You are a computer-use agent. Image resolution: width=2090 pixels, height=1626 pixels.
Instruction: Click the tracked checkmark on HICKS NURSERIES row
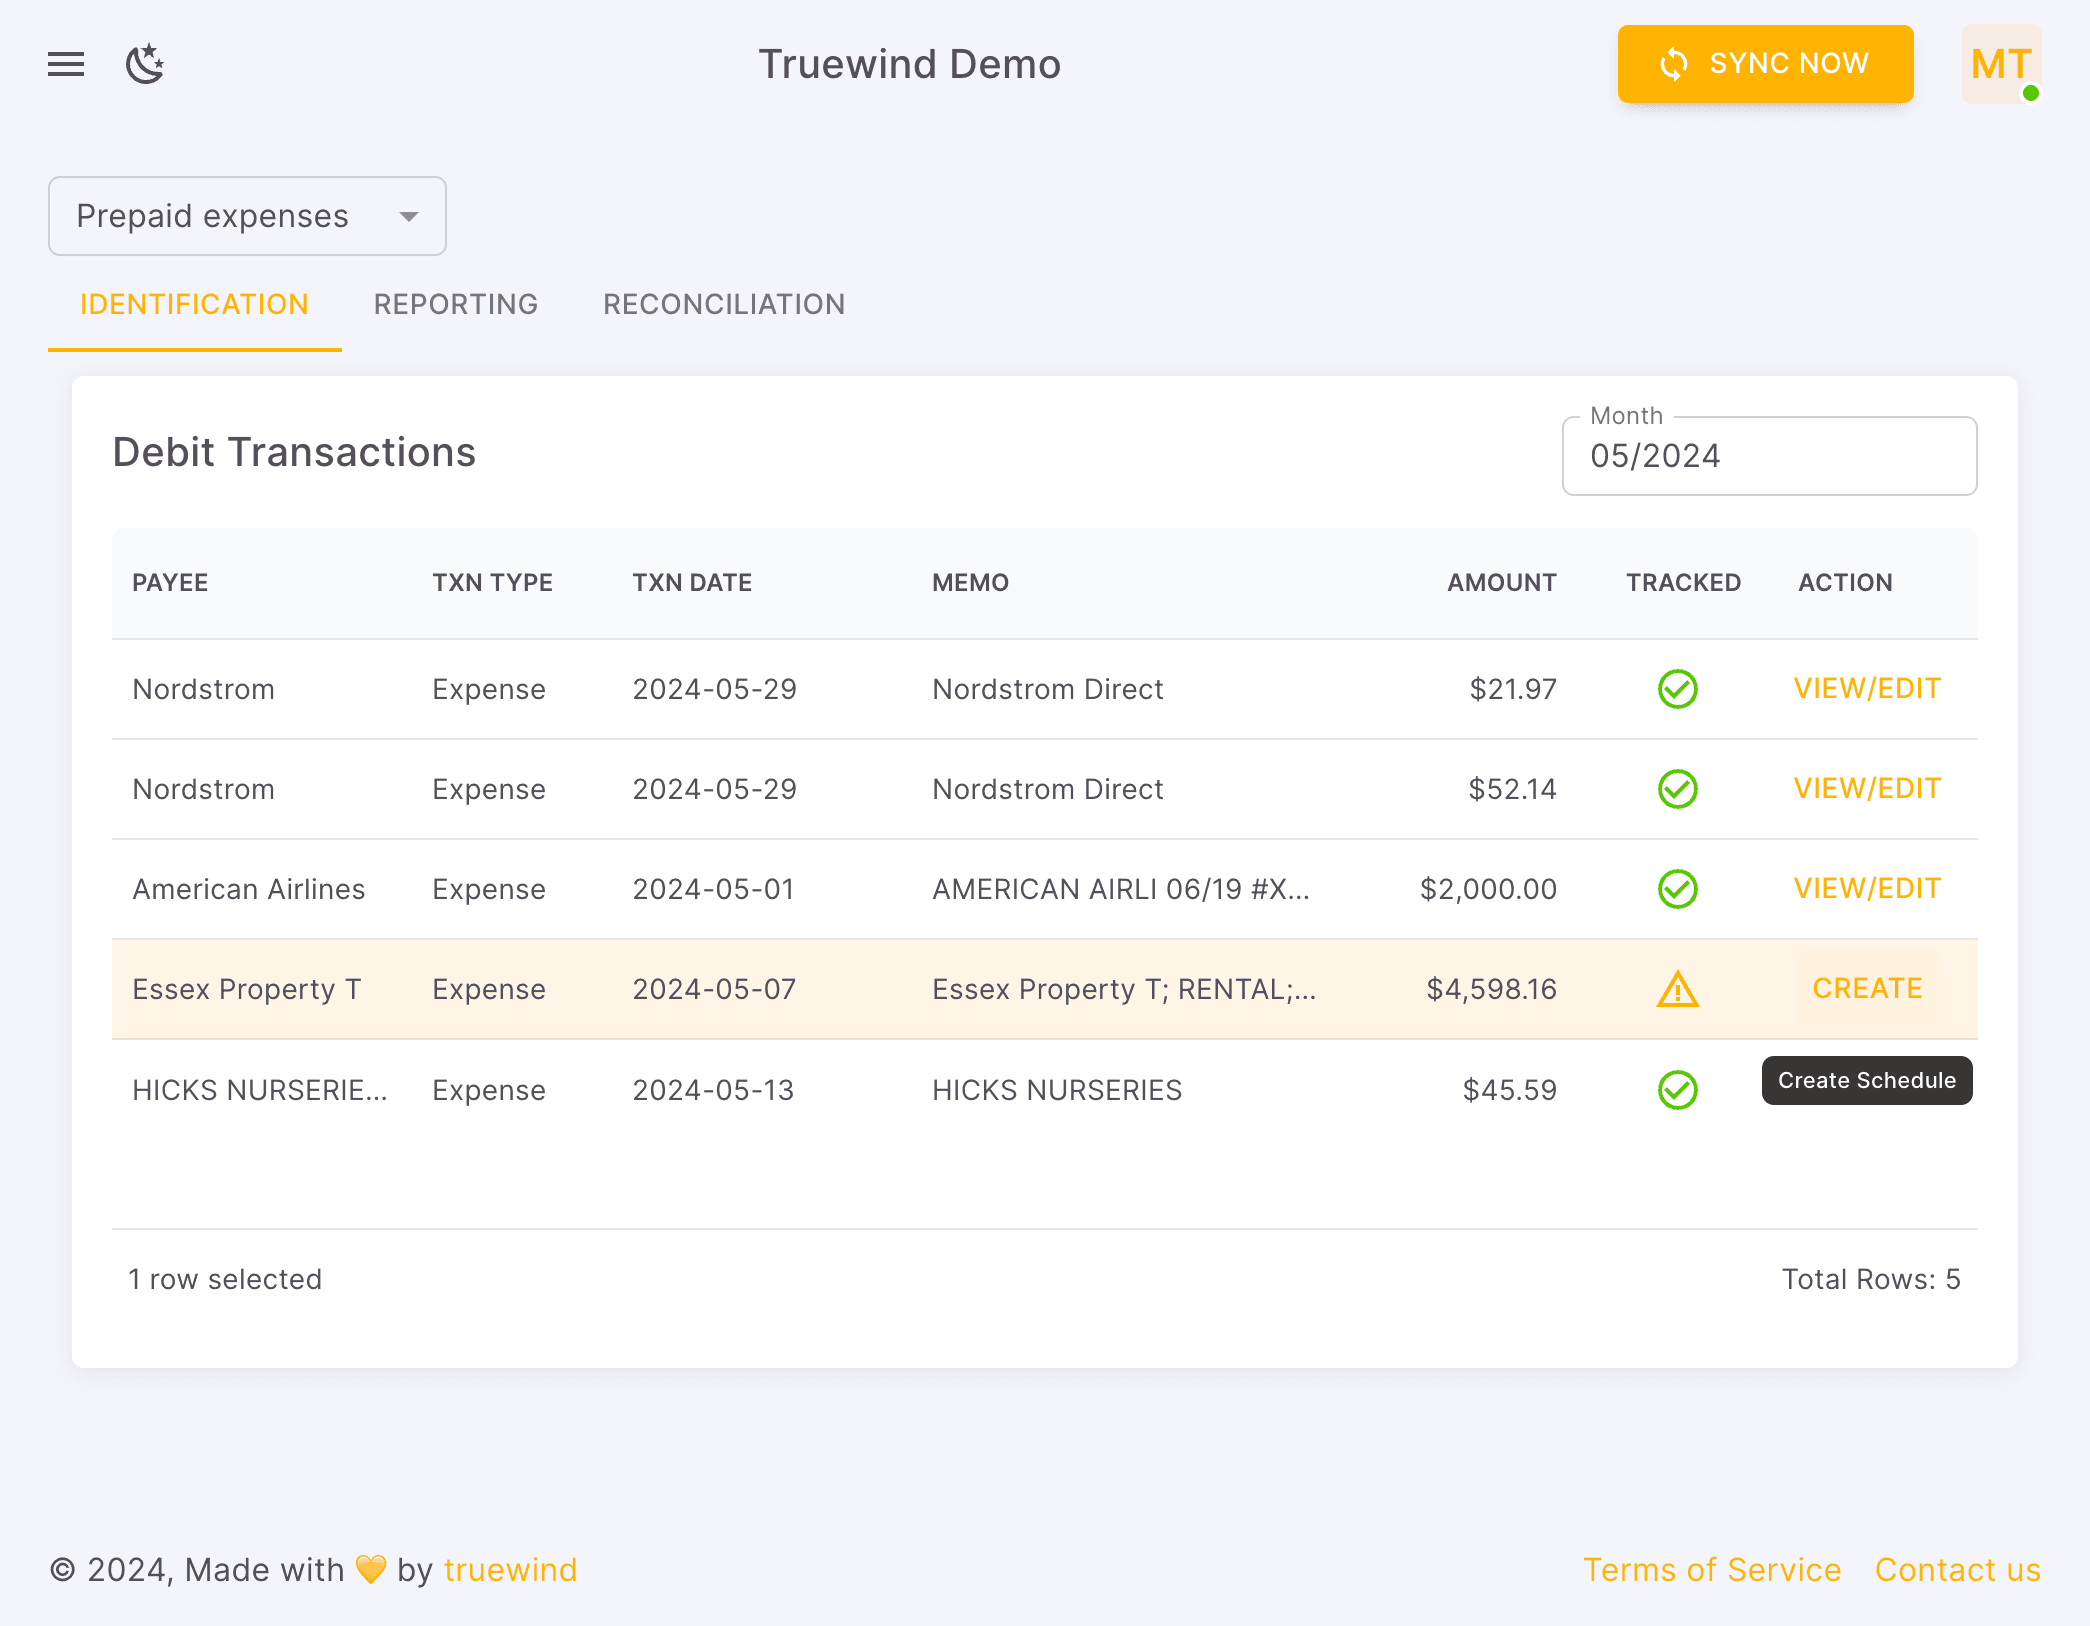[1678, 1090]
